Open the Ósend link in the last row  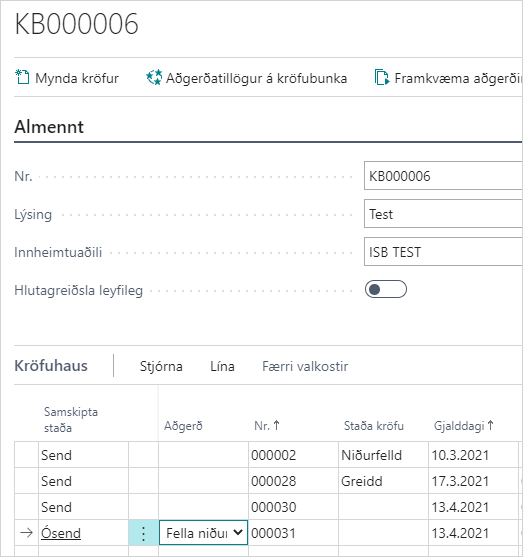[x=61, y=533]
